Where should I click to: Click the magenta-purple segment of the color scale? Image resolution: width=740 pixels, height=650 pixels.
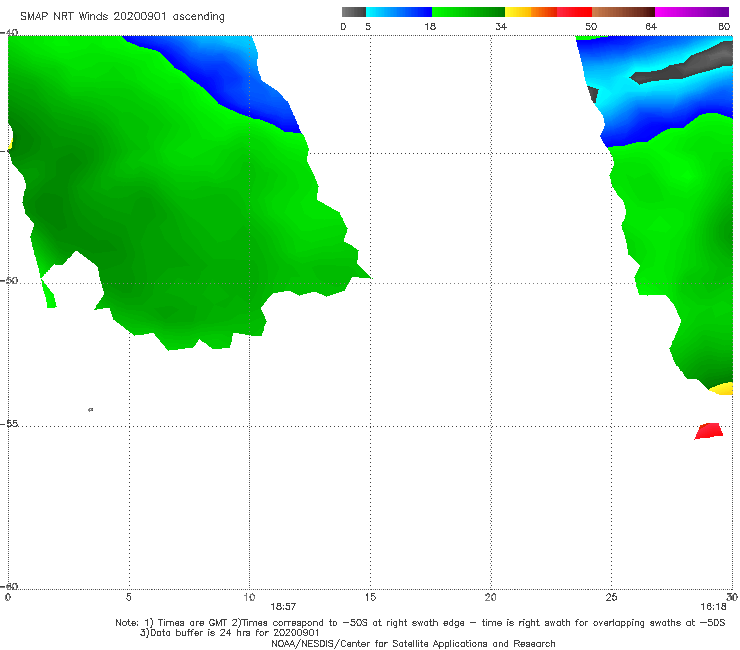pyautogui.click(x=692, y=12)
